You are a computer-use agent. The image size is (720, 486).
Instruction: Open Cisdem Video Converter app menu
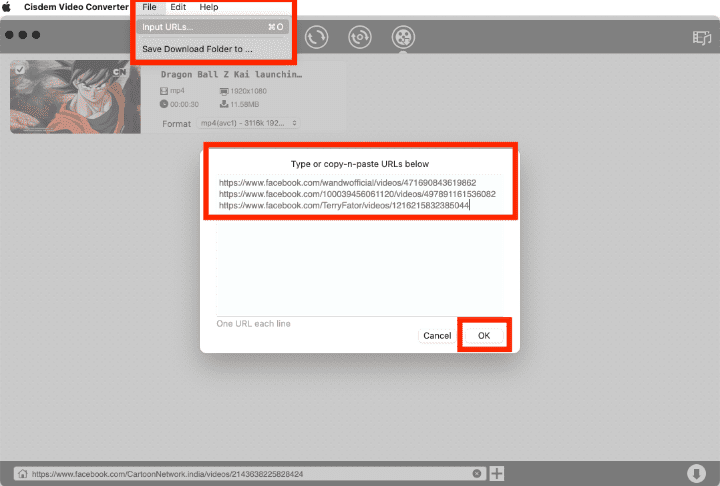(x=76, y=7)
